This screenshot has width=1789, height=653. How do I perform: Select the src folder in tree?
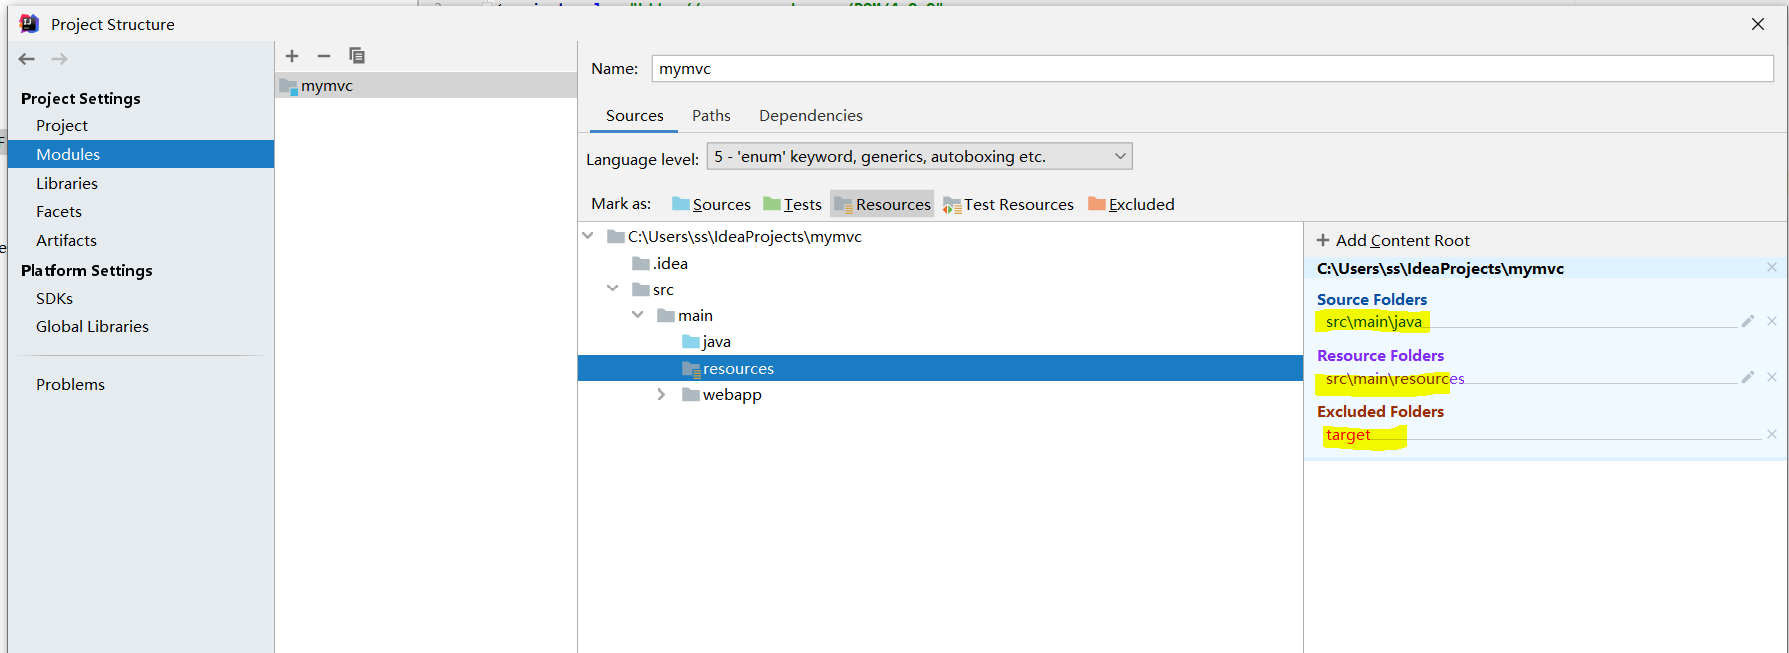[x=653, y=290]
